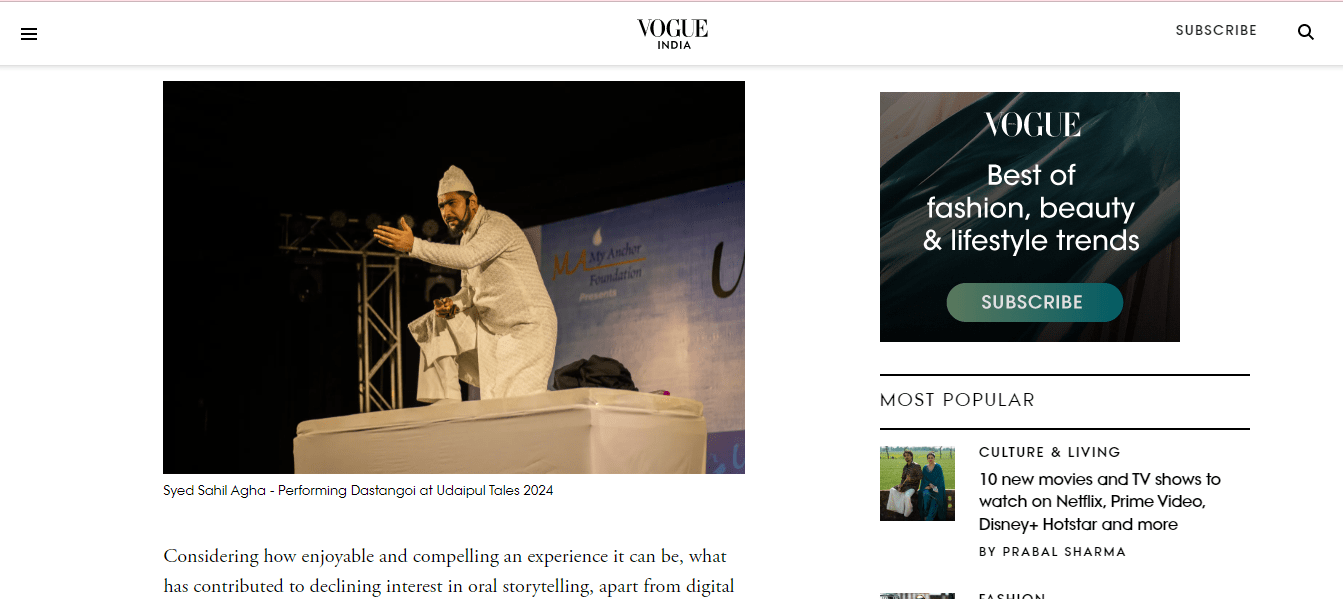
Task: Open the partially visible FASHION category link
Action: click(x=1012, y=595)
